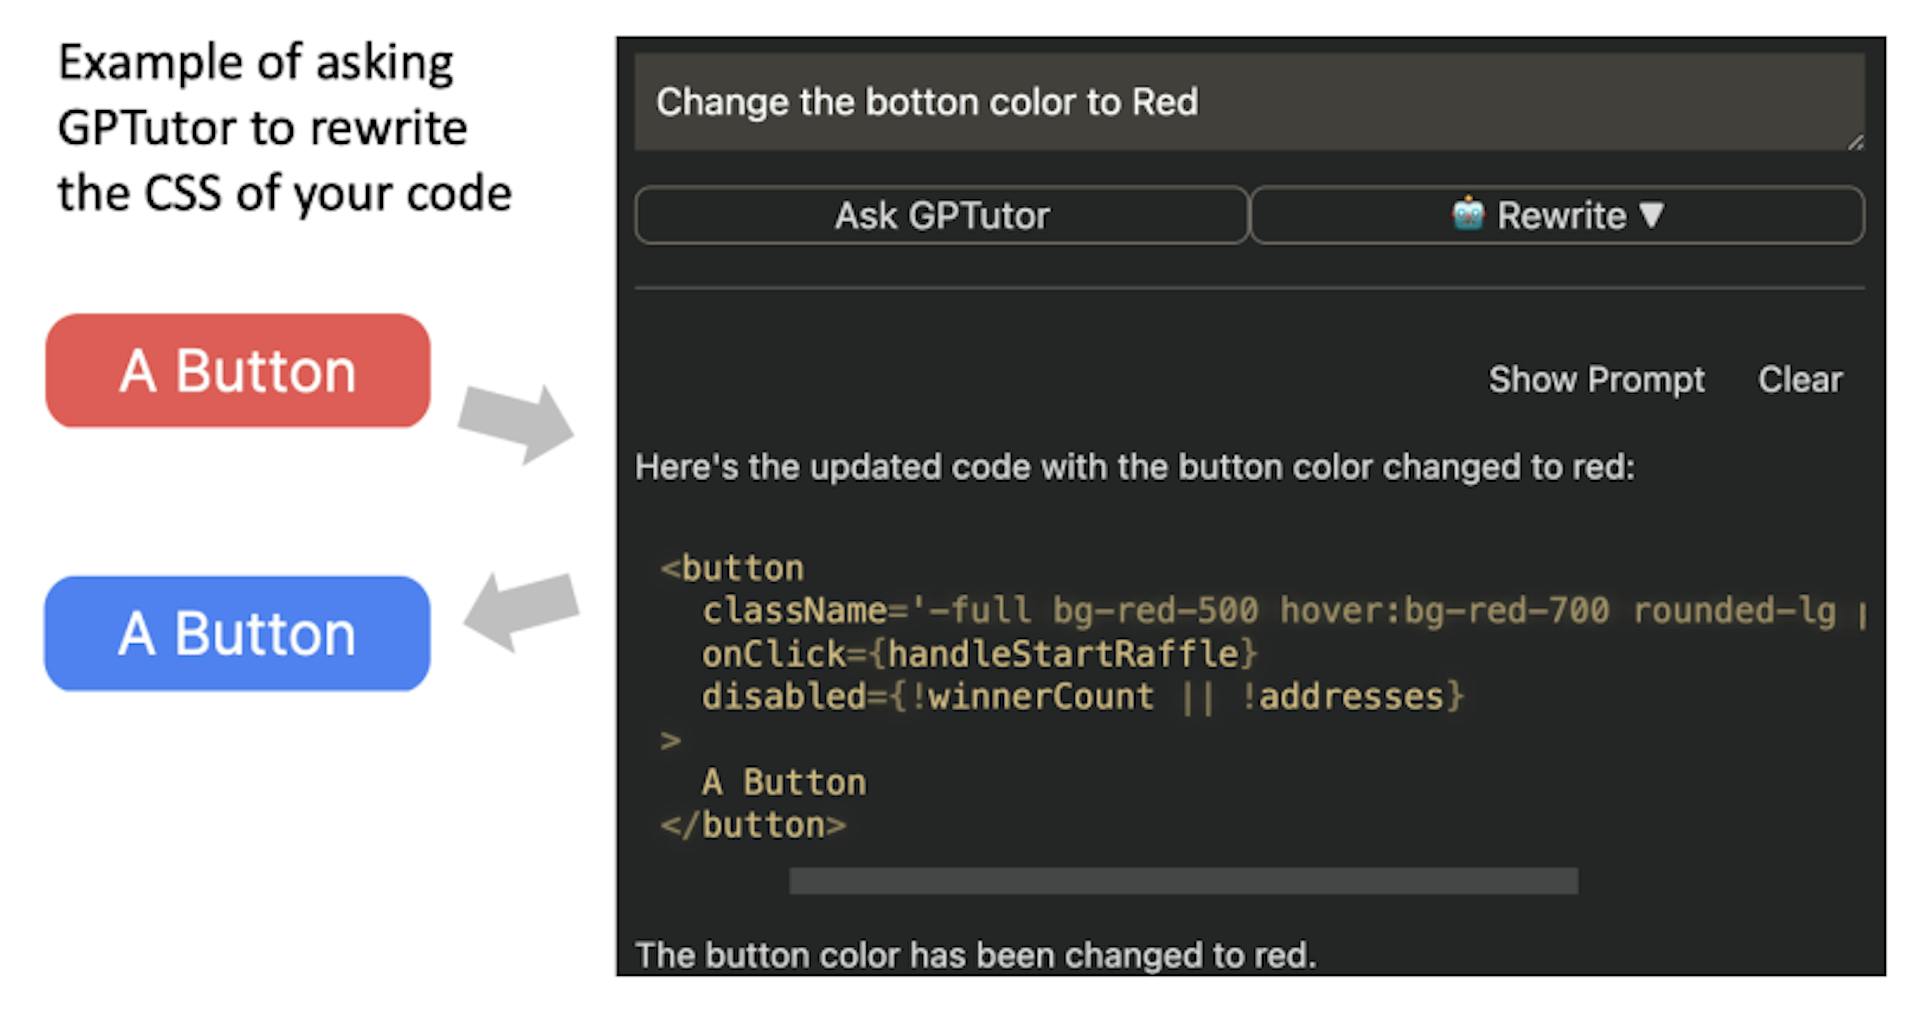This screenshot has height=1010, width=1920.
Task: Click the onClick handleStartRaffle code line
Action: [x=979, y=654]
